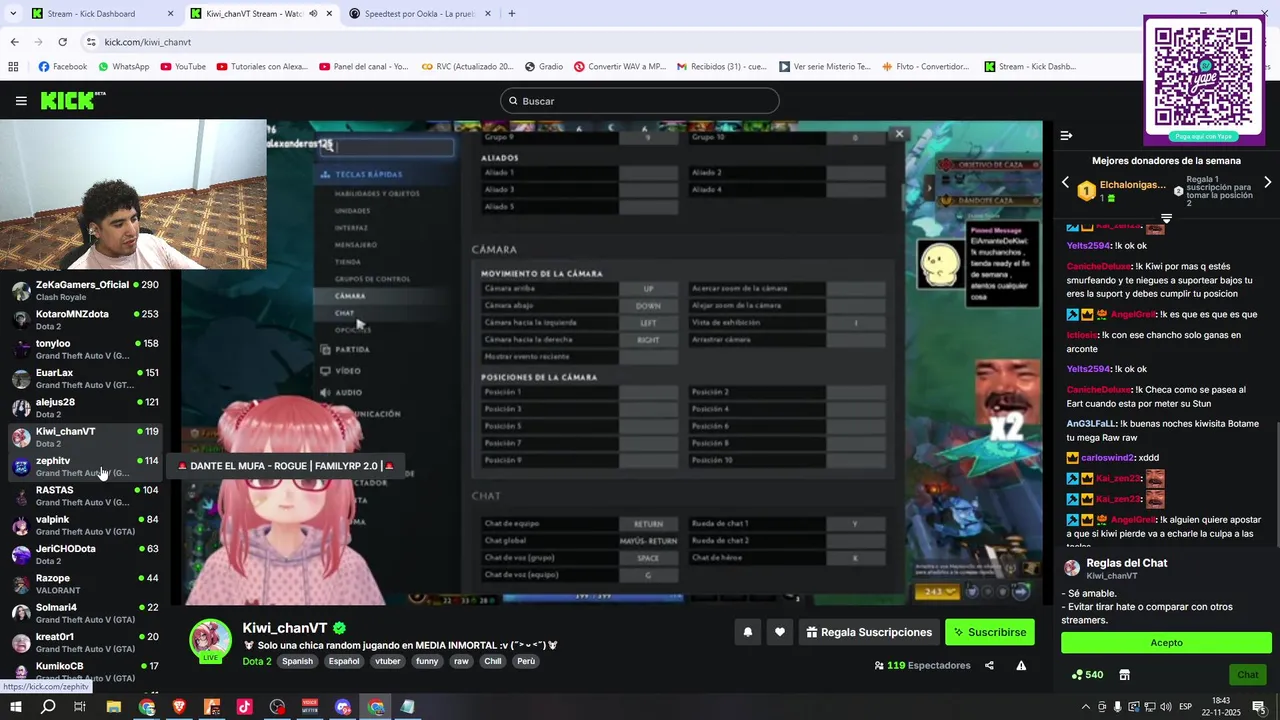
Task: Open Razope VALORANT channel in sidebar
Action: pos(85,584)
